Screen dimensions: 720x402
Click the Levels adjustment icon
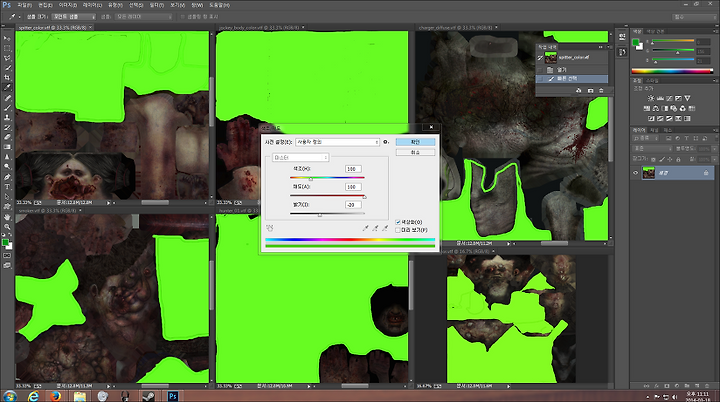click(x=660, y=98)
